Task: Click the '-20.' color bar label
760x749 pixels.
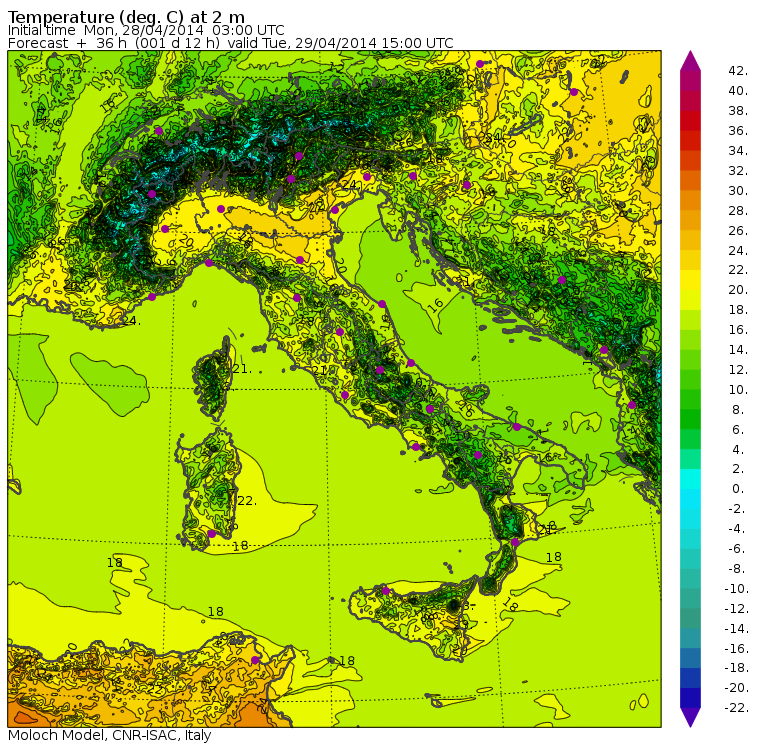Action: pyautogui.click(x=736, y=688)
